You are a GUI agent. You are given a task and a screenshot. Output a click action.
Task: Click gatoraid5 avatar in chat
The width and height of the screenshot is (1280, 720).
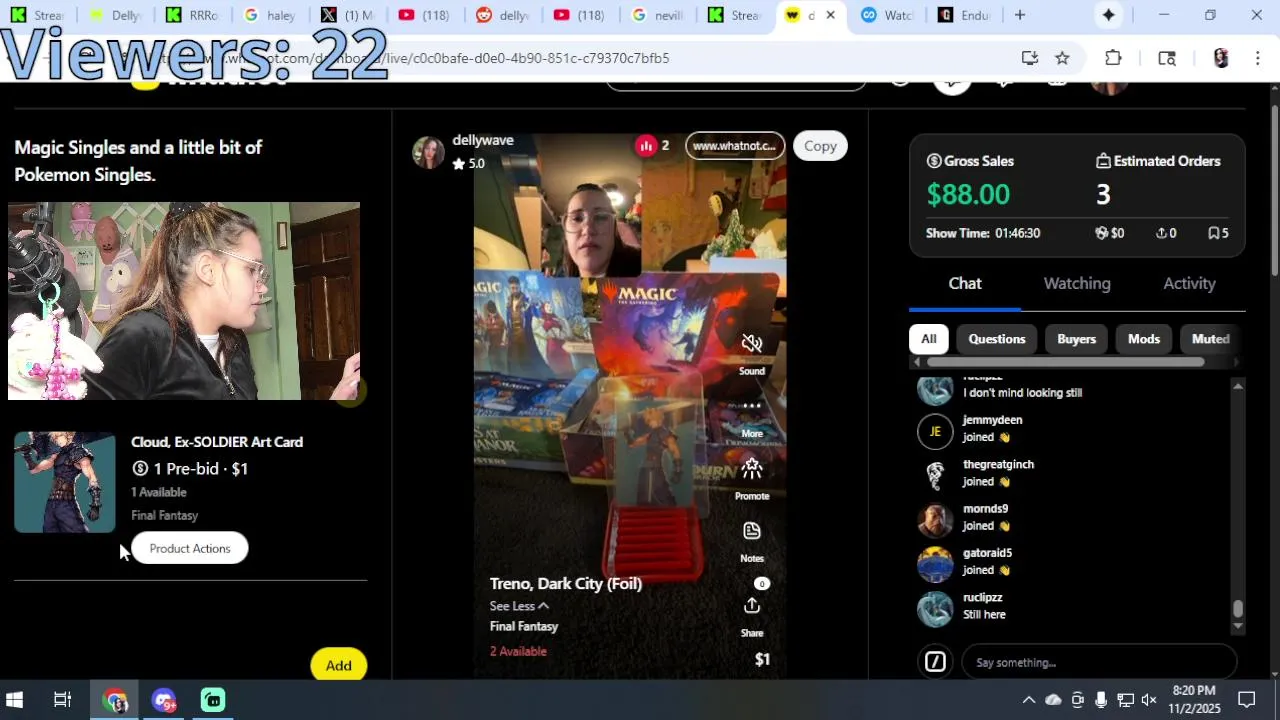click(x=935, y=564)
